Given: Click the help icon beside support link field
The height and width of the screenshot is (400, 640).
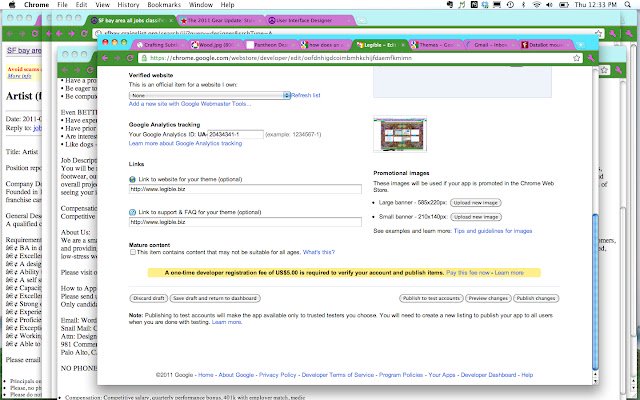Looking at the screenshot, I should (132, 212).
